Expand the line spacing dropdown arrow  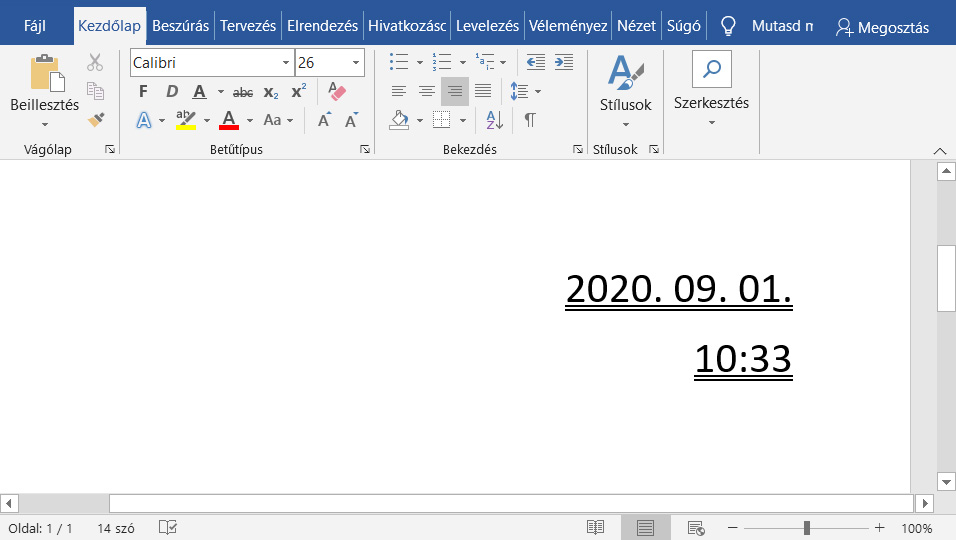538,92
